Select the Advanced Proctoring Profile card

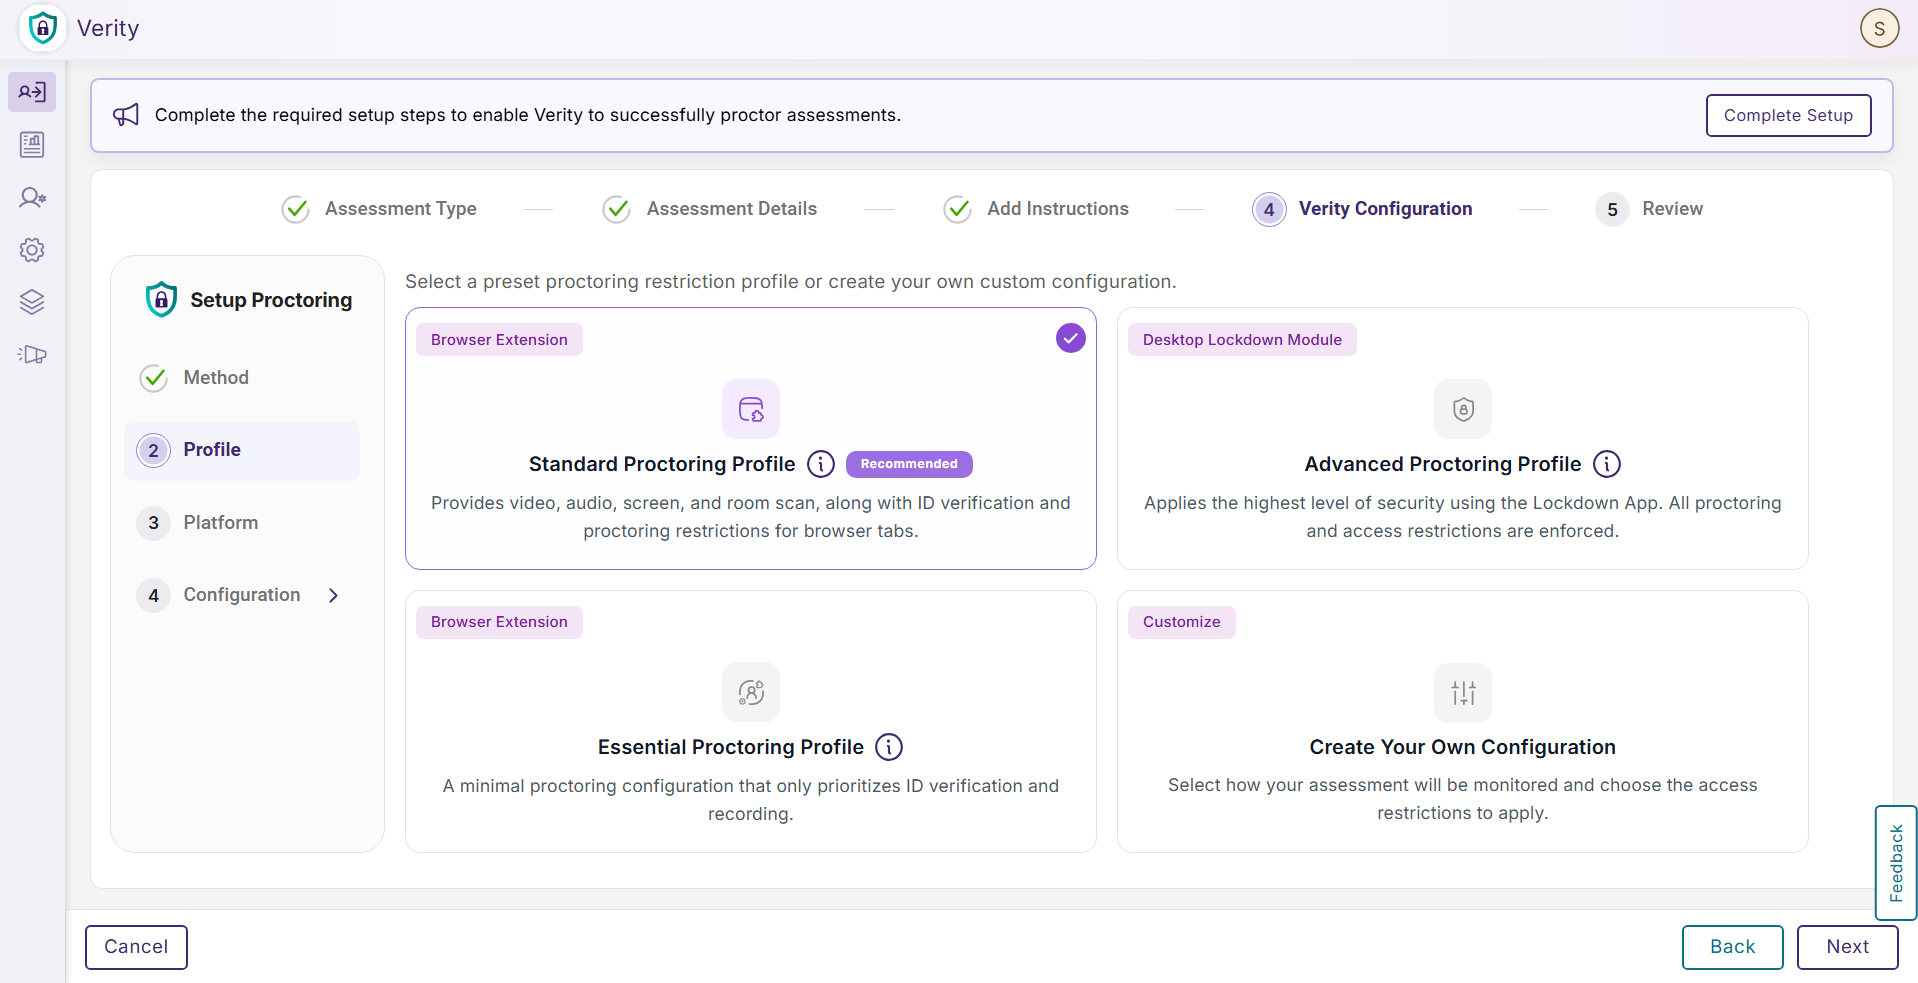click(1463, 438)
